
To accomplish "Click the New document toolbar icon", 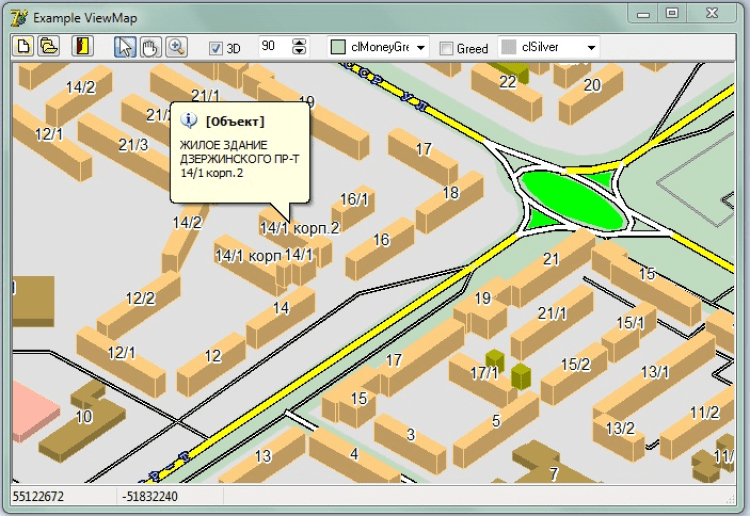I will click(x=23, y=47).
